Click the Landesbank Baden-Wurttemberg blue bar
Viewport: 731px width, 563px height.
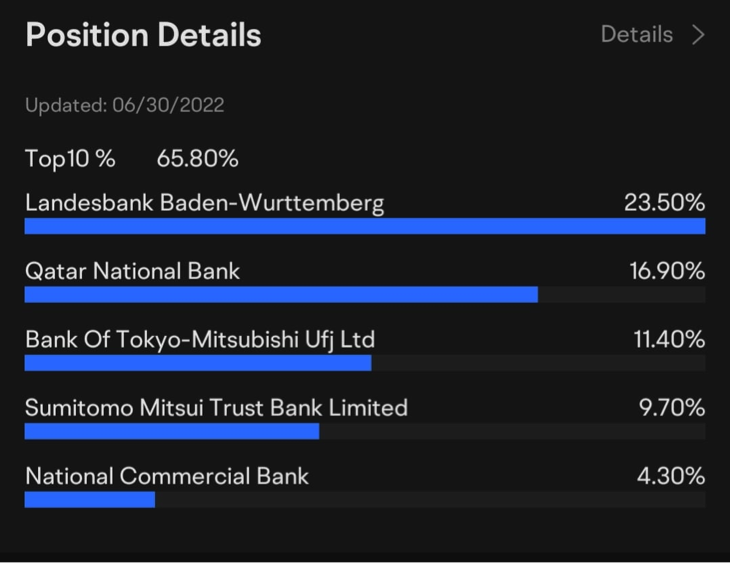365,226
